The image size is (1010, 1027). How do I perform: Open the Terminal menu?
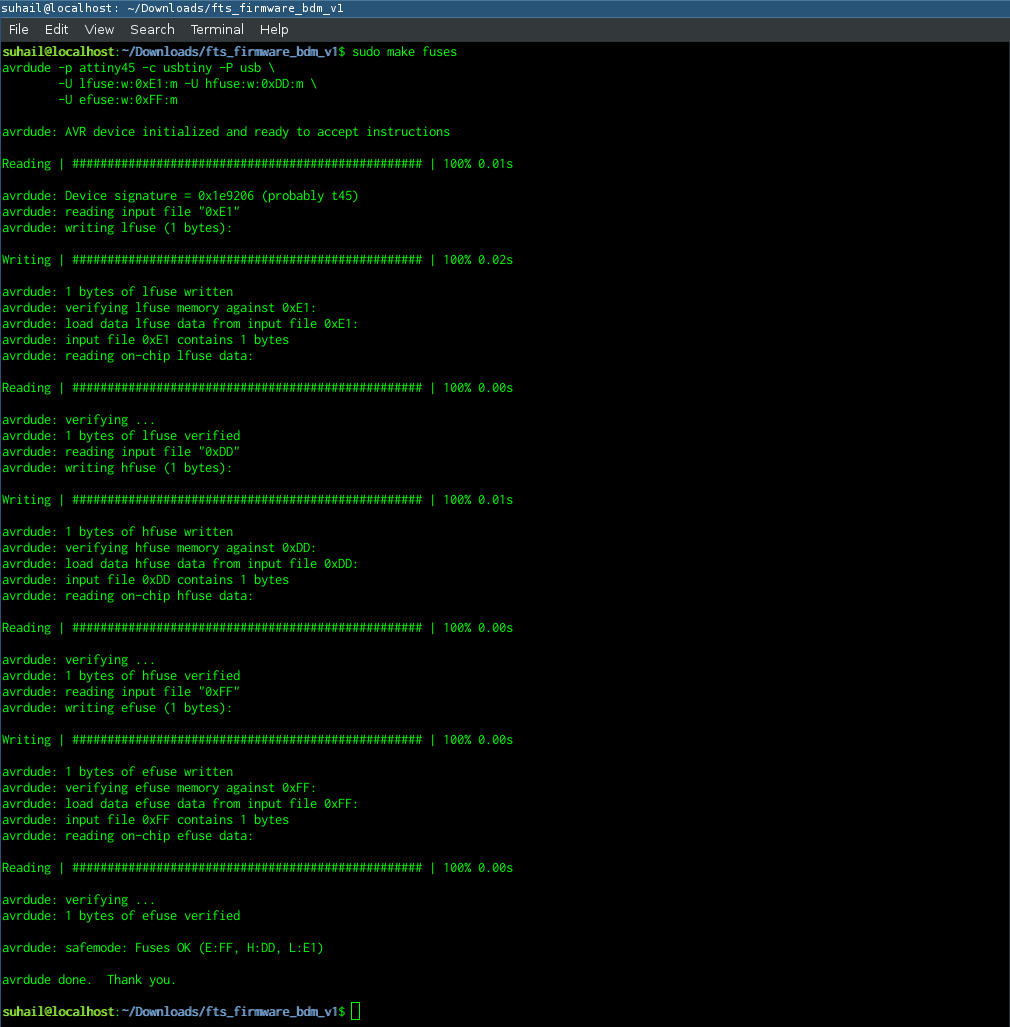(217, 29)
